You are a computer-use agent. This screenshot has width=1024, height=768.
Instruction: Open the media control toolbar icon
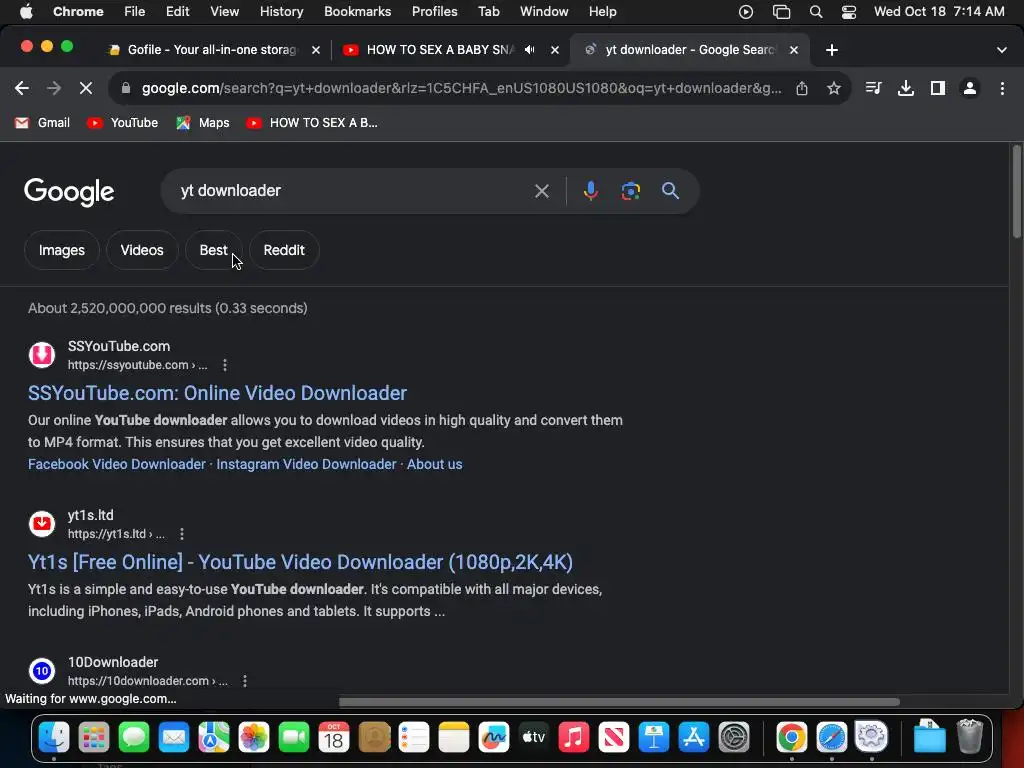(873, 88)
